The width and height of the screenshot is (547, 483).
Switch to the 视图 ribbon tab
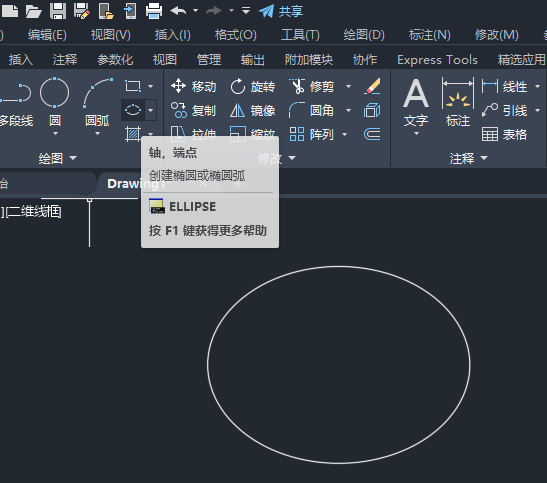click(165, 60)
